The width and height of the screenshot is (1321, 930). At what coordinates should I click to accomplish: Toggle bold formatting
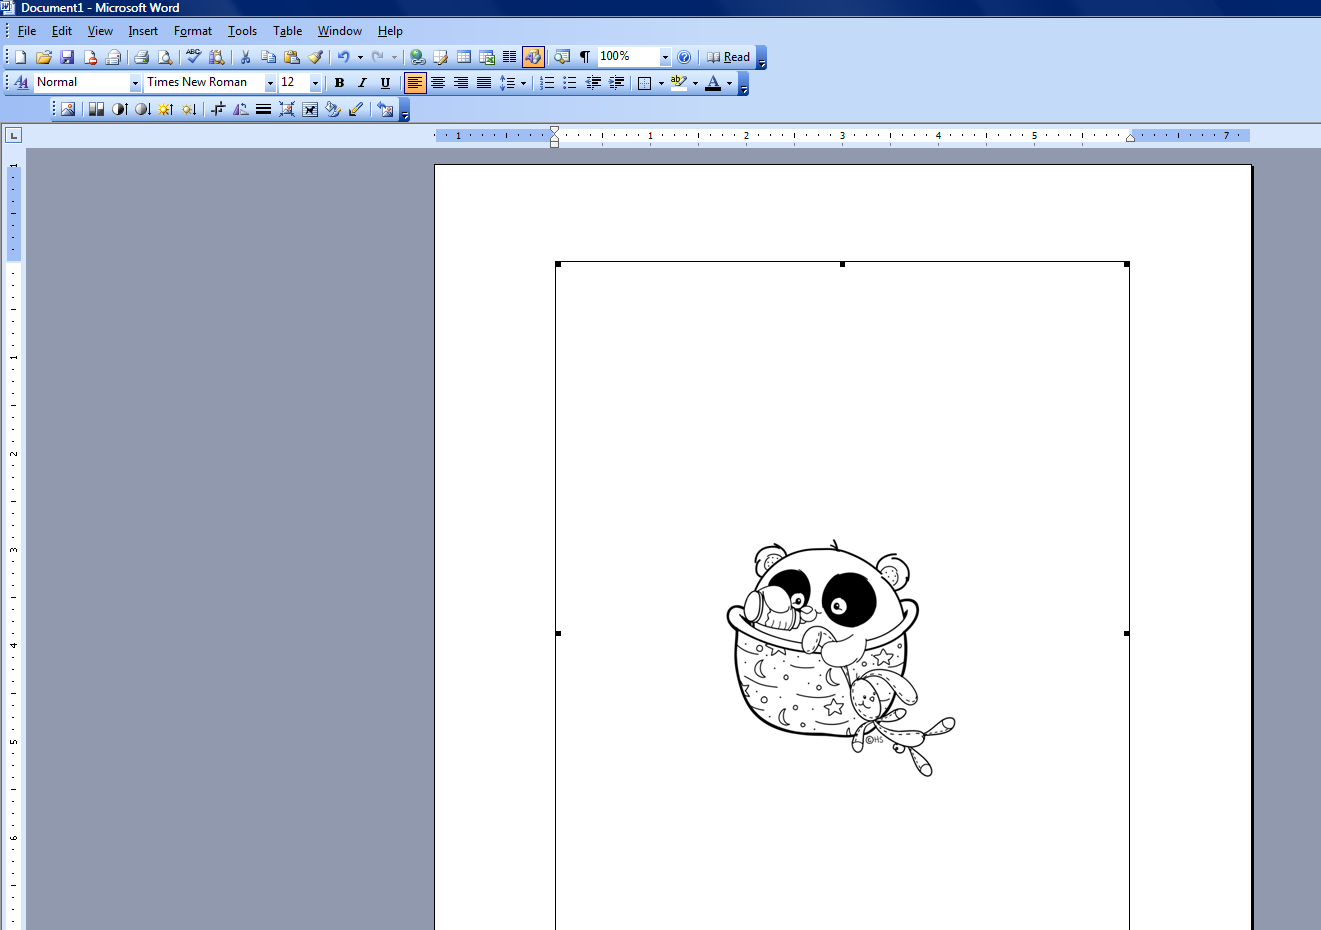339,83
